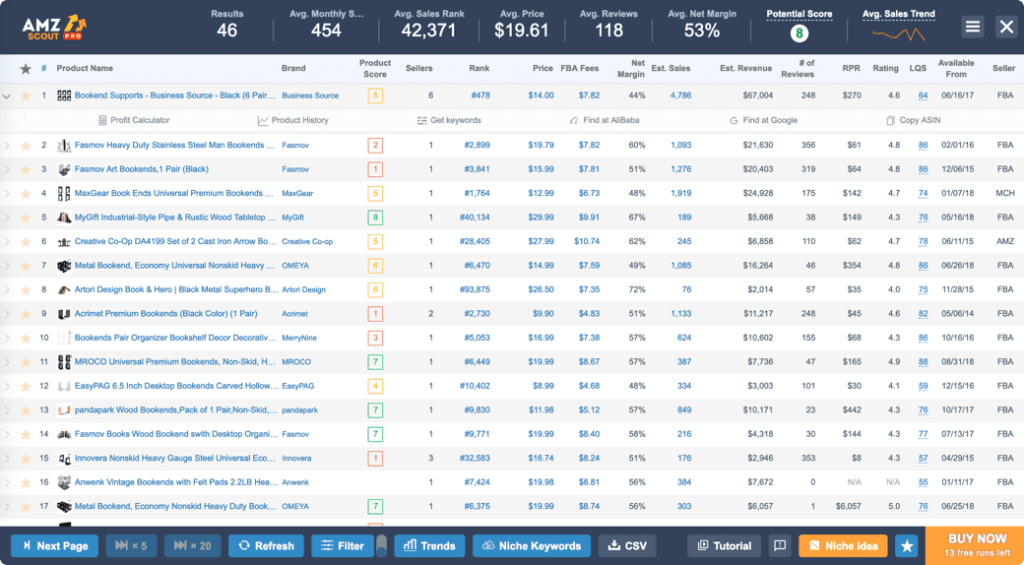Viewport: 1024px width, 565px height.
Task: Open the hamburger menu icon
Action: pos(972,27)
